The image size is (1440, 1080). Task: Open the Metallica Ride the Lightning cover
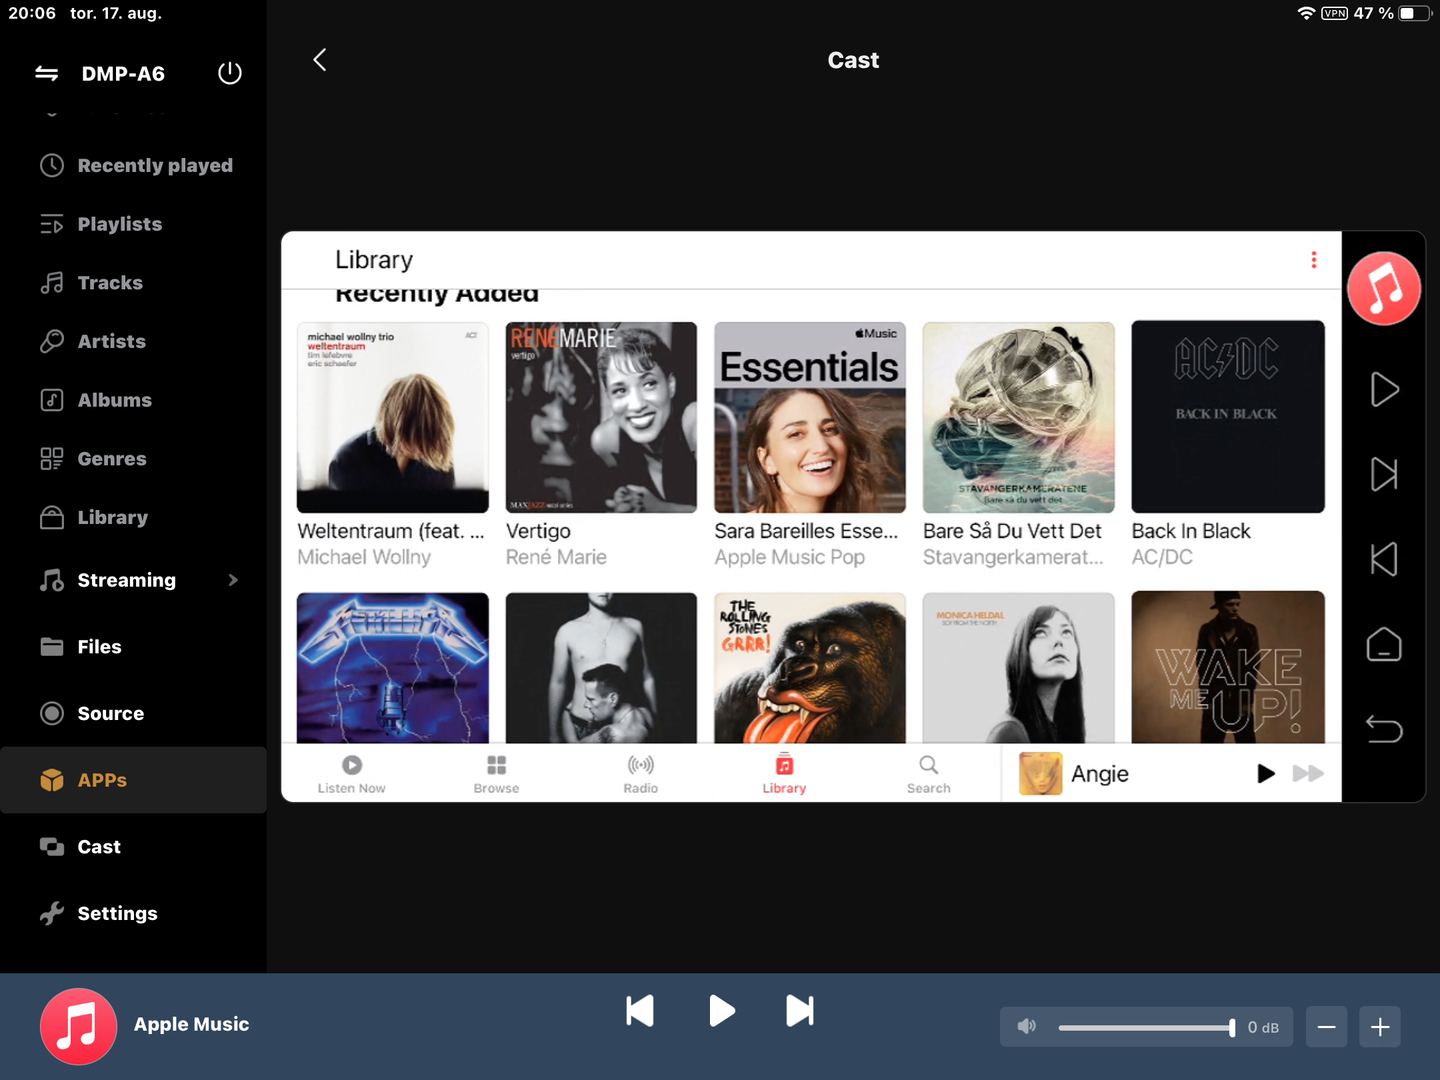click(x=393, y=668)
